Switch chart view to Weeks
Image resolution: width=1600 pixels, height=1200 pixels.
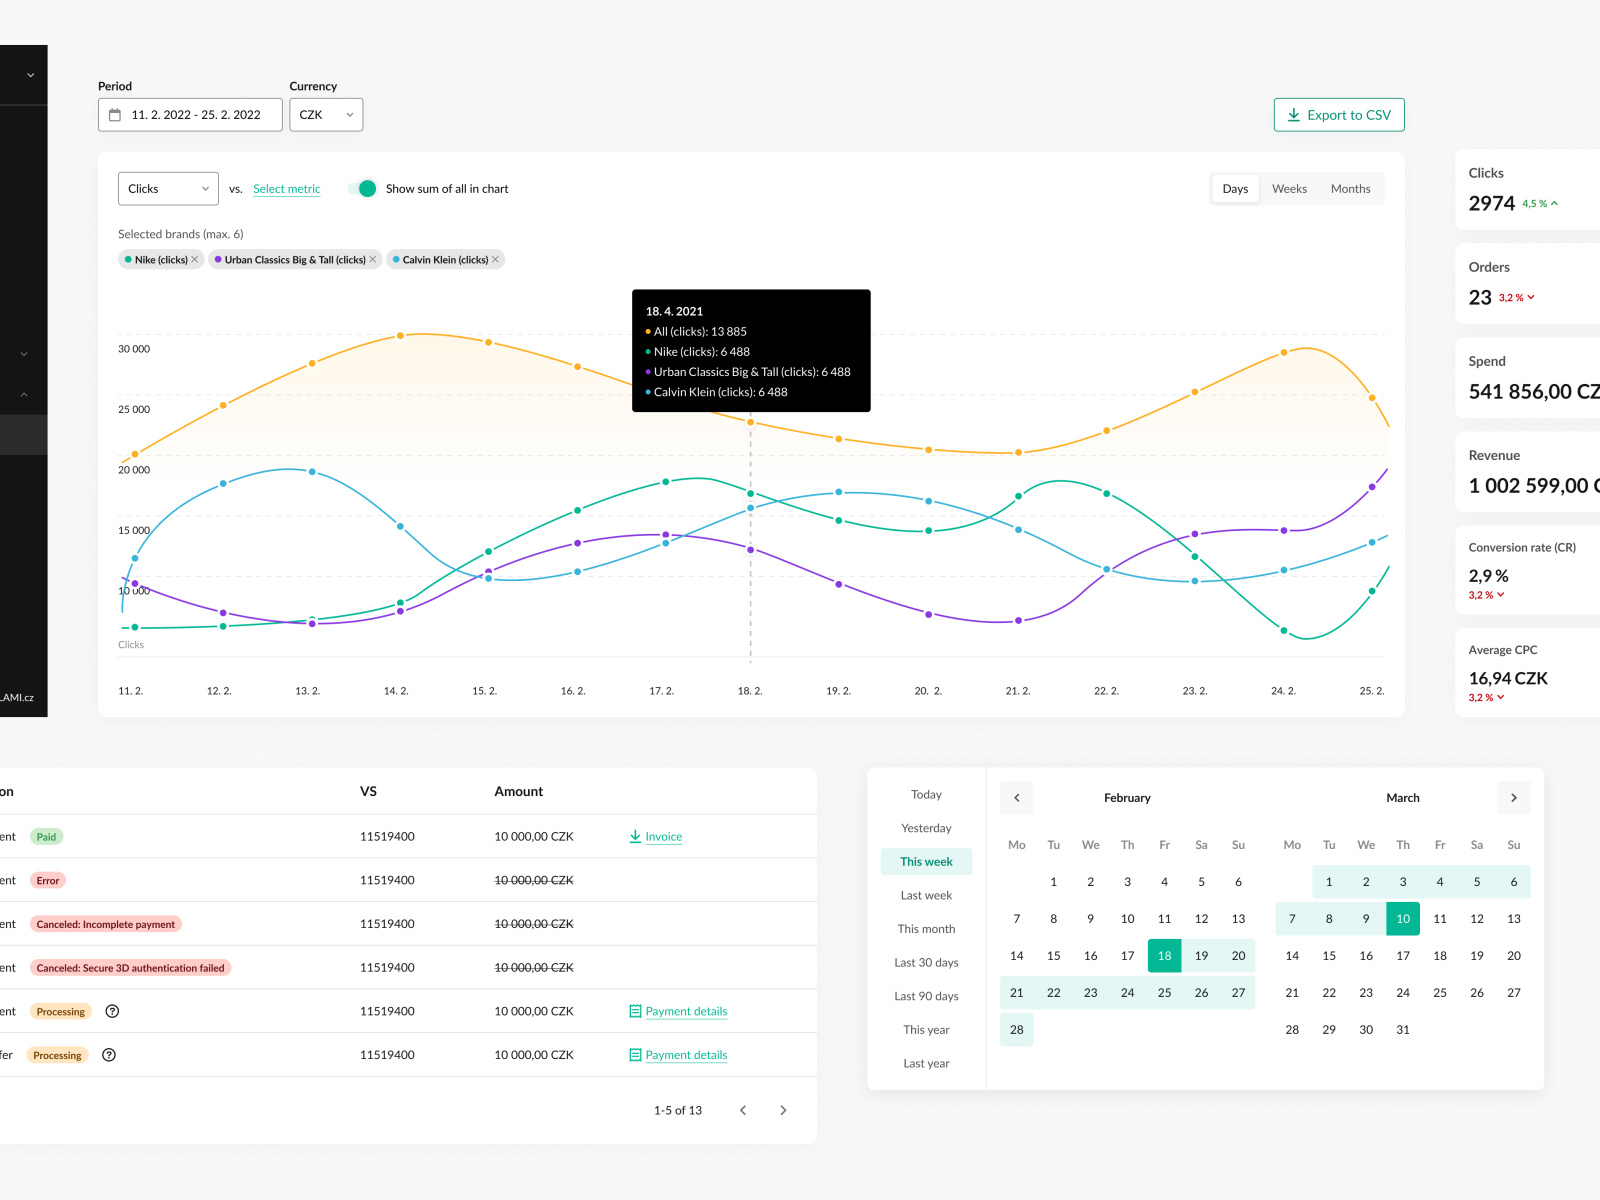click(1289, 188)
